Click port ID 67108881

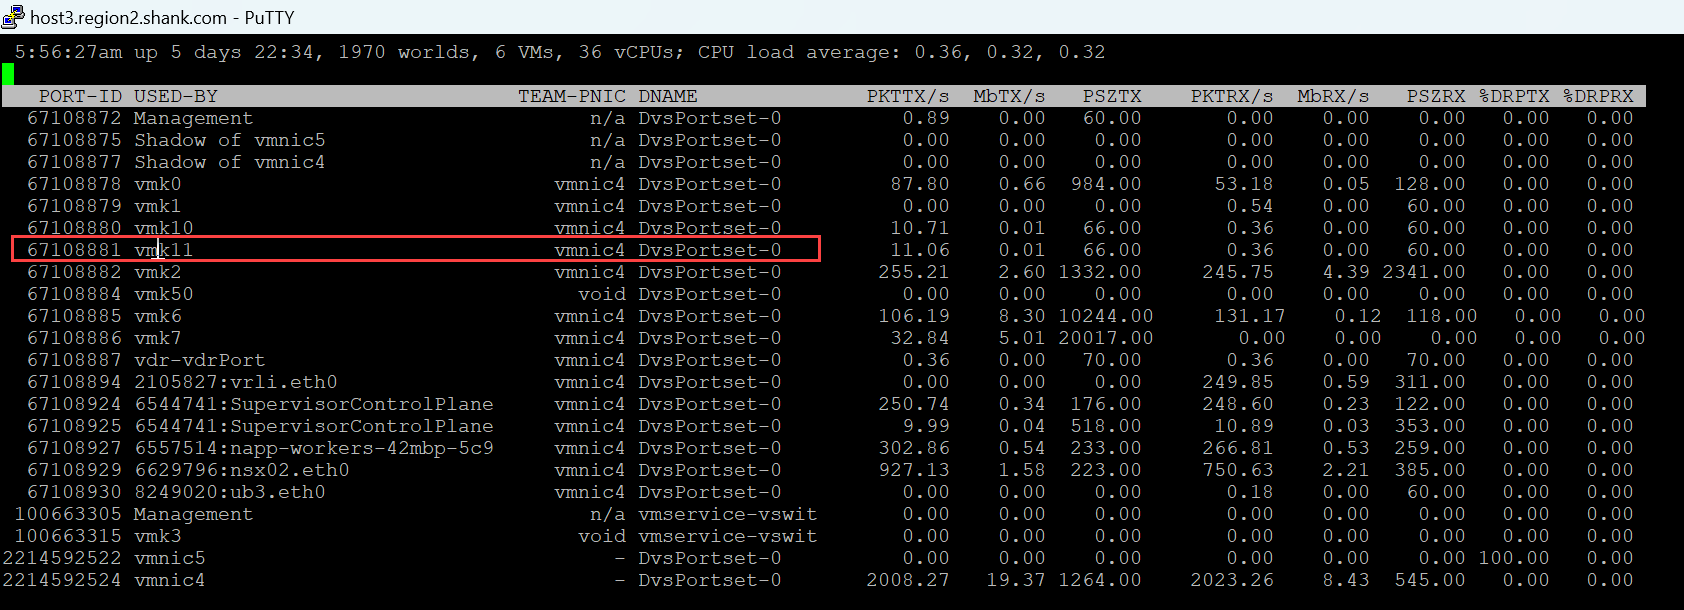point(74,250)
